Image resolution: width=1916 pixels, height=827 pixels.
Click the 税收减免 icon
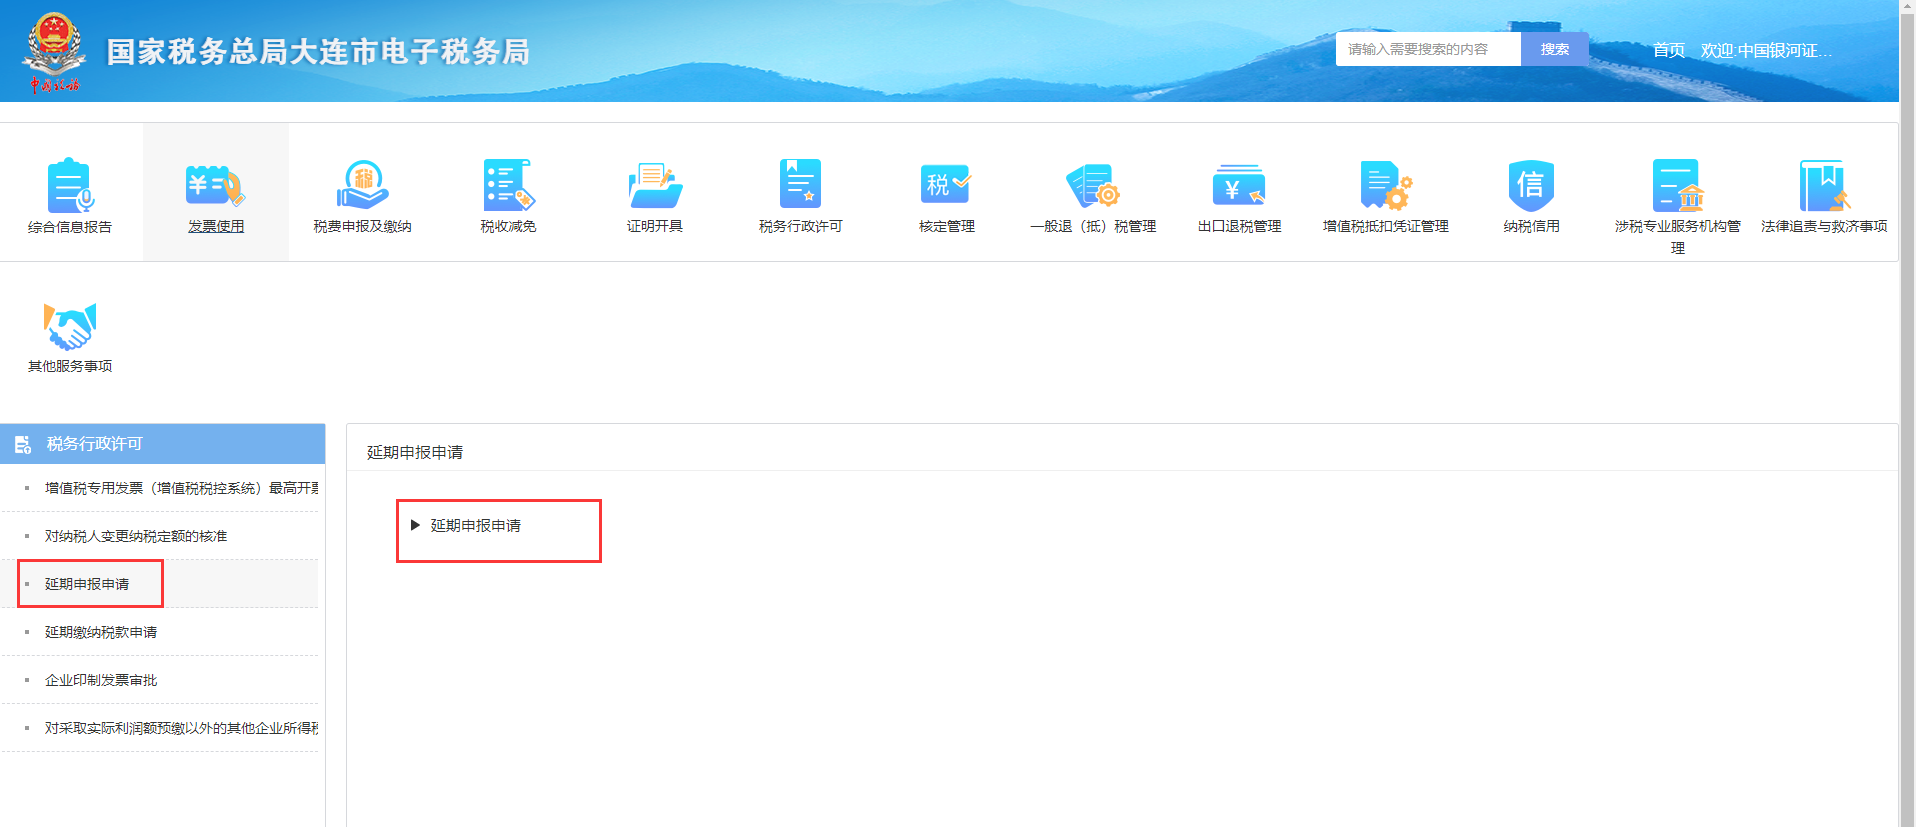[x=508, y=186]
